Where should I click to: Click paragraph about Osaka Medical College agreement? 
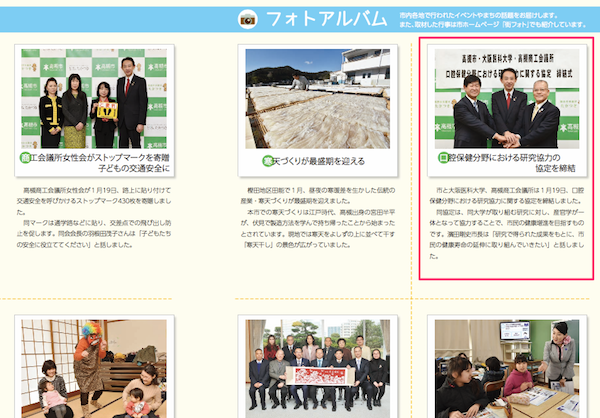coord(507,223)
